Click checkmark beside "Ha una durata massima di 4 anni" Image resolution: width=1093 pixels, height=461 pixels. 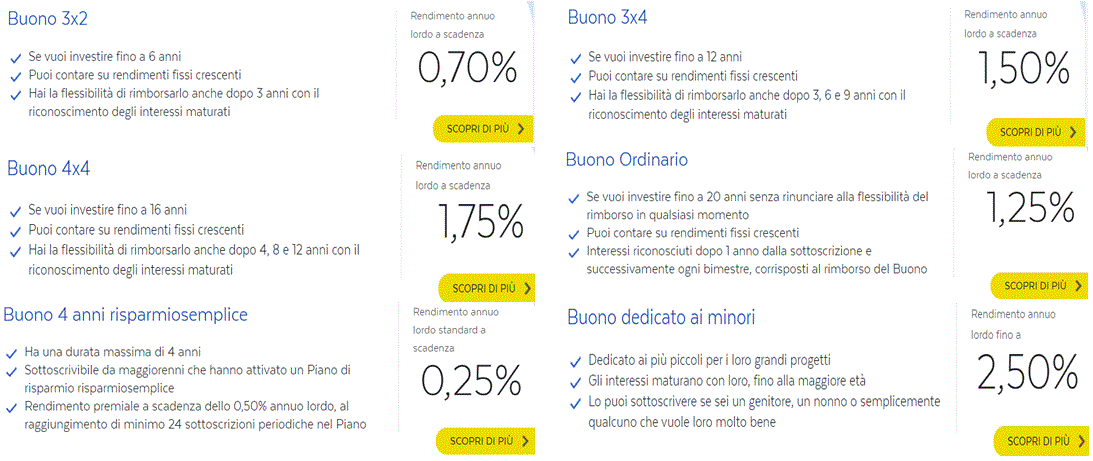(11, 352)
